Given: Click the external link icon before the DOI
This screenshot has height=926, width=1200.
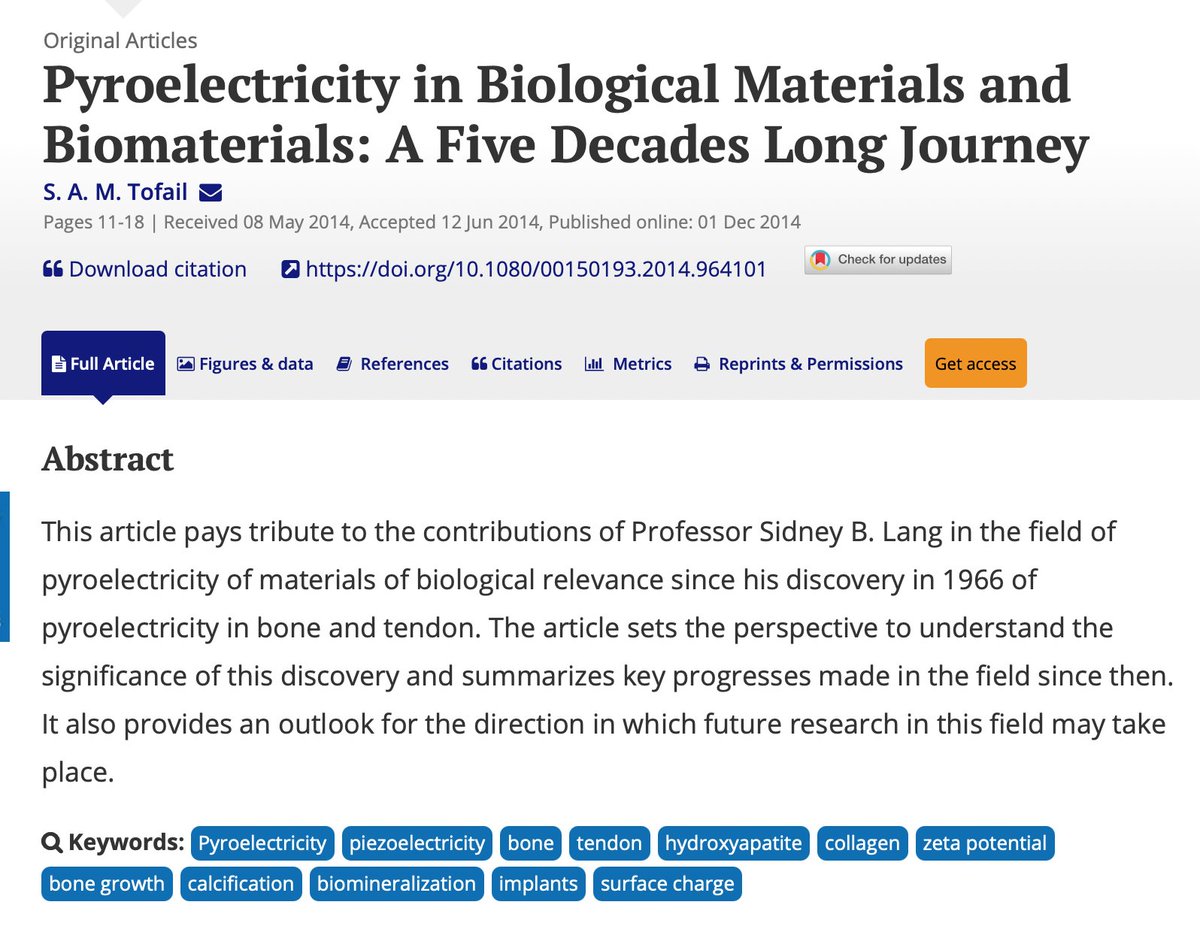Looking at the screenshot, I should click(x=290, y=269).
